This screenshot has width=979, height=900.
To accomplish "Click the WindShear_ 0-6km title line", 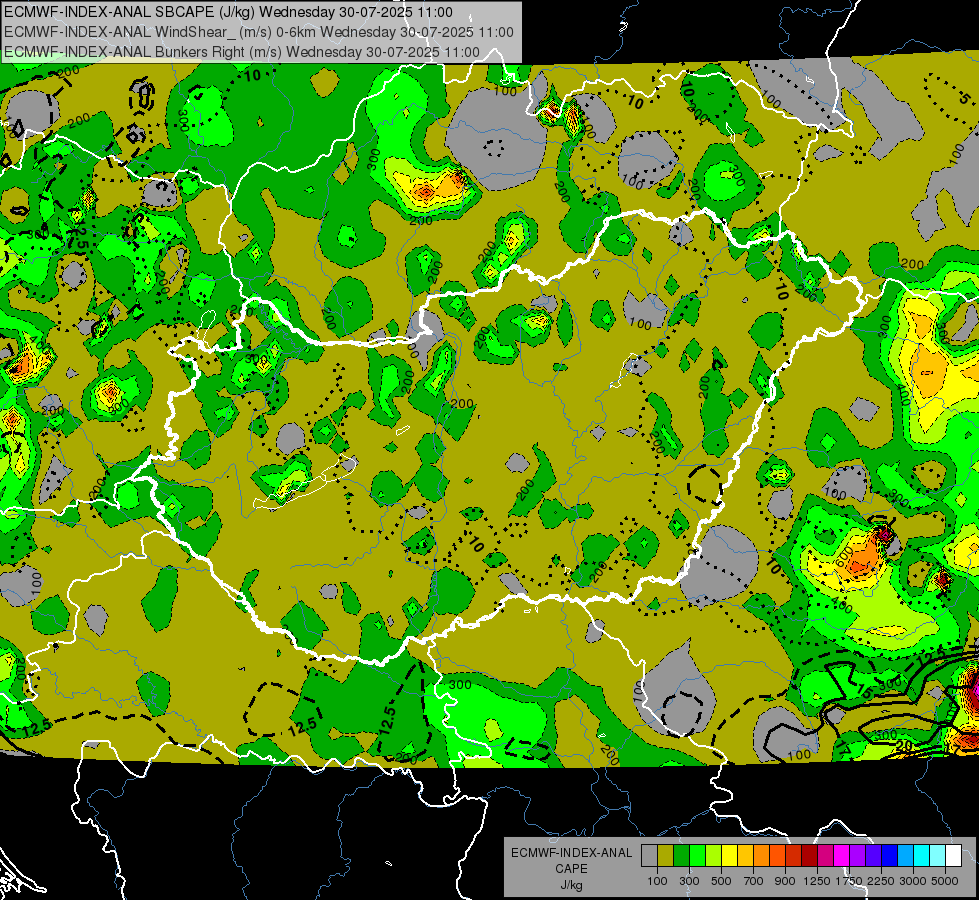I will (x=258, y=32).
